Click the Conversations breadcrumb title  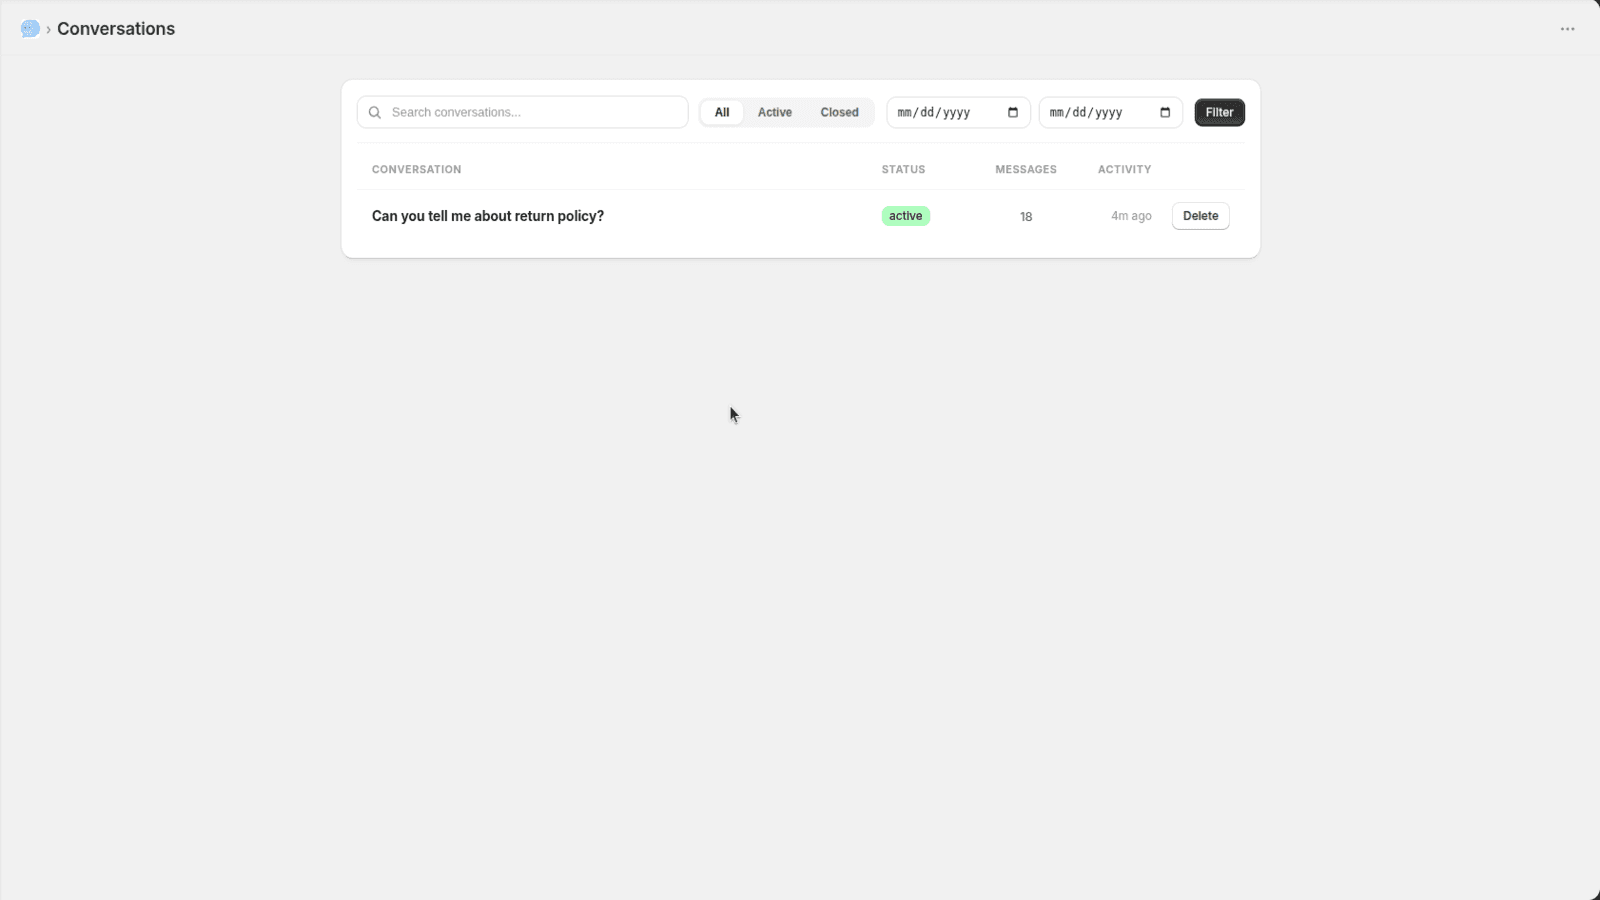pos(116,29)
